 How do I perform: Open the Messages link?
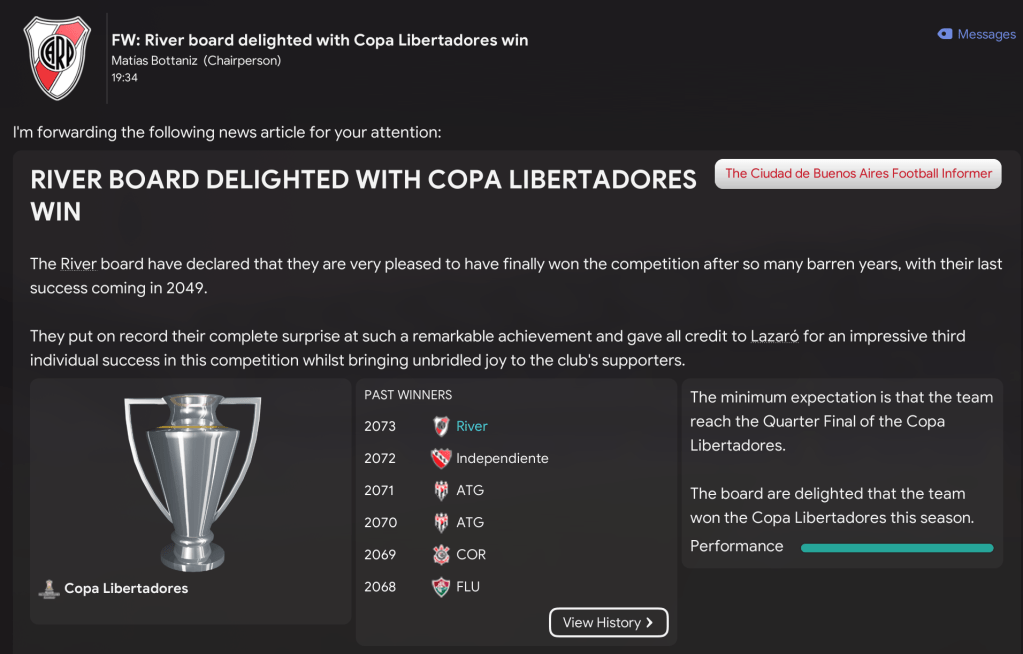(986, 34)
